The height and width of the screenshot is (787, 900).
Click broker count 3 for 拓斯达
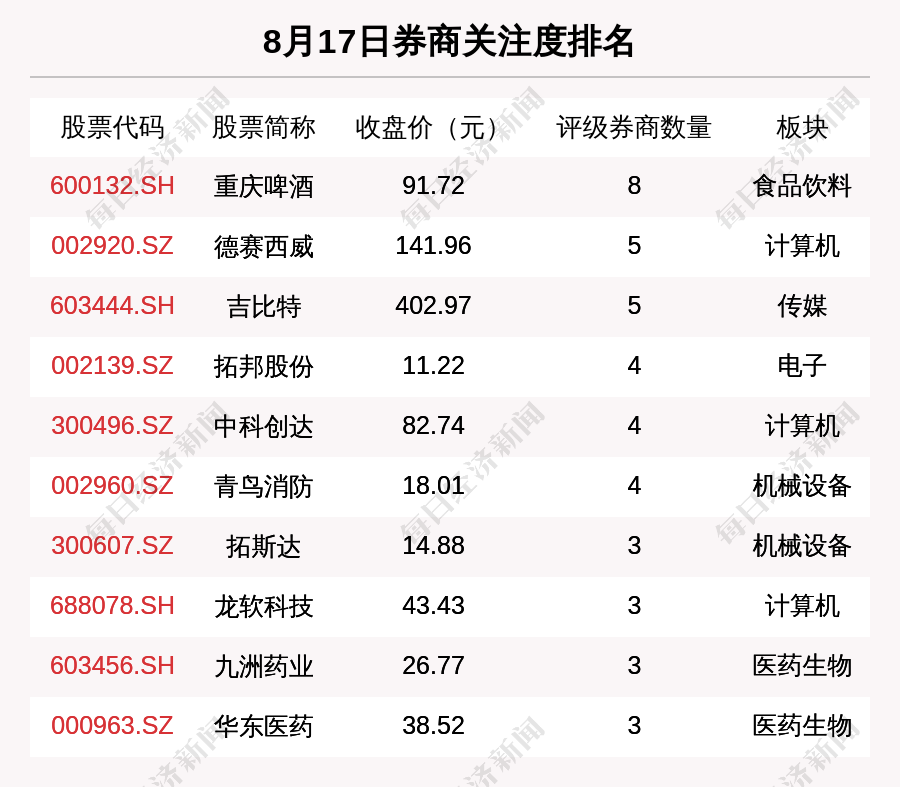tap(634, 545)
